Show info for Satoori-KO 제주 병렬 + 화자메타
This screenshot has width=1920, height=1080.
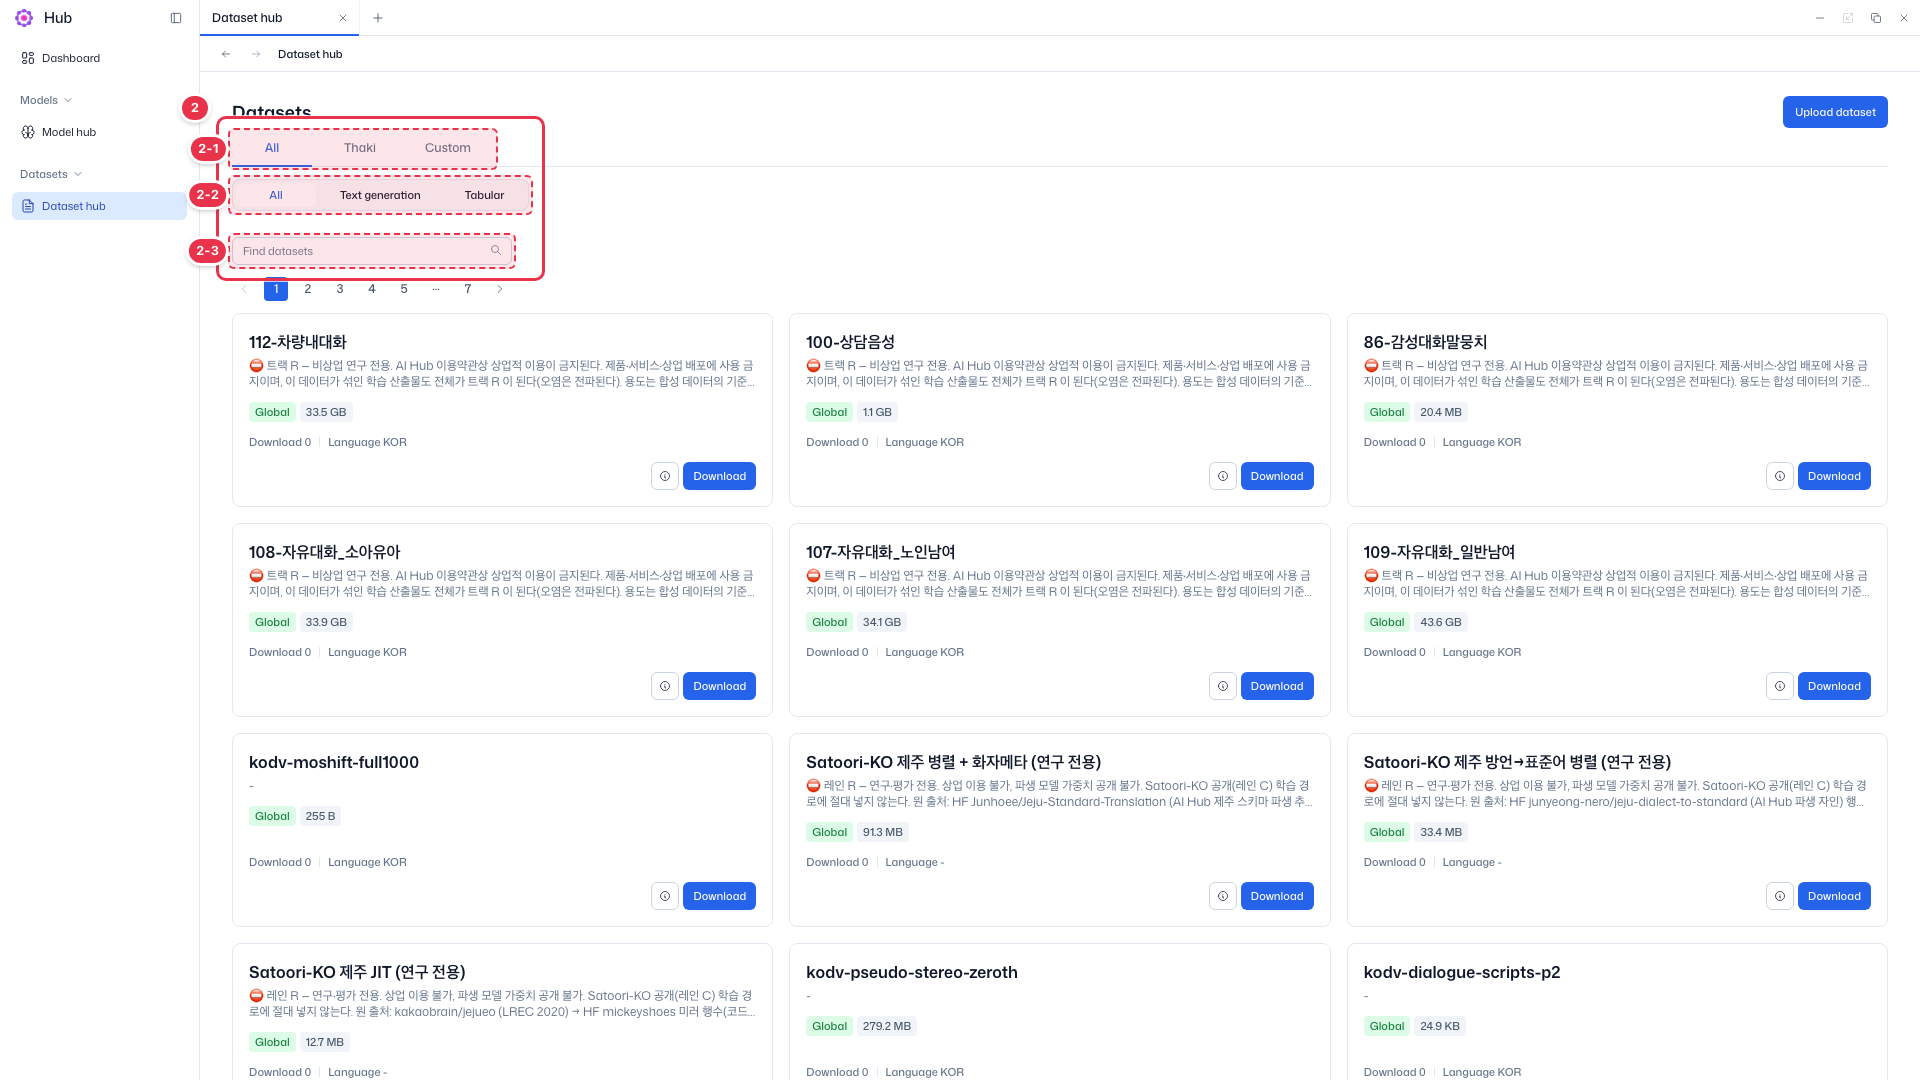coord(1223,896)
